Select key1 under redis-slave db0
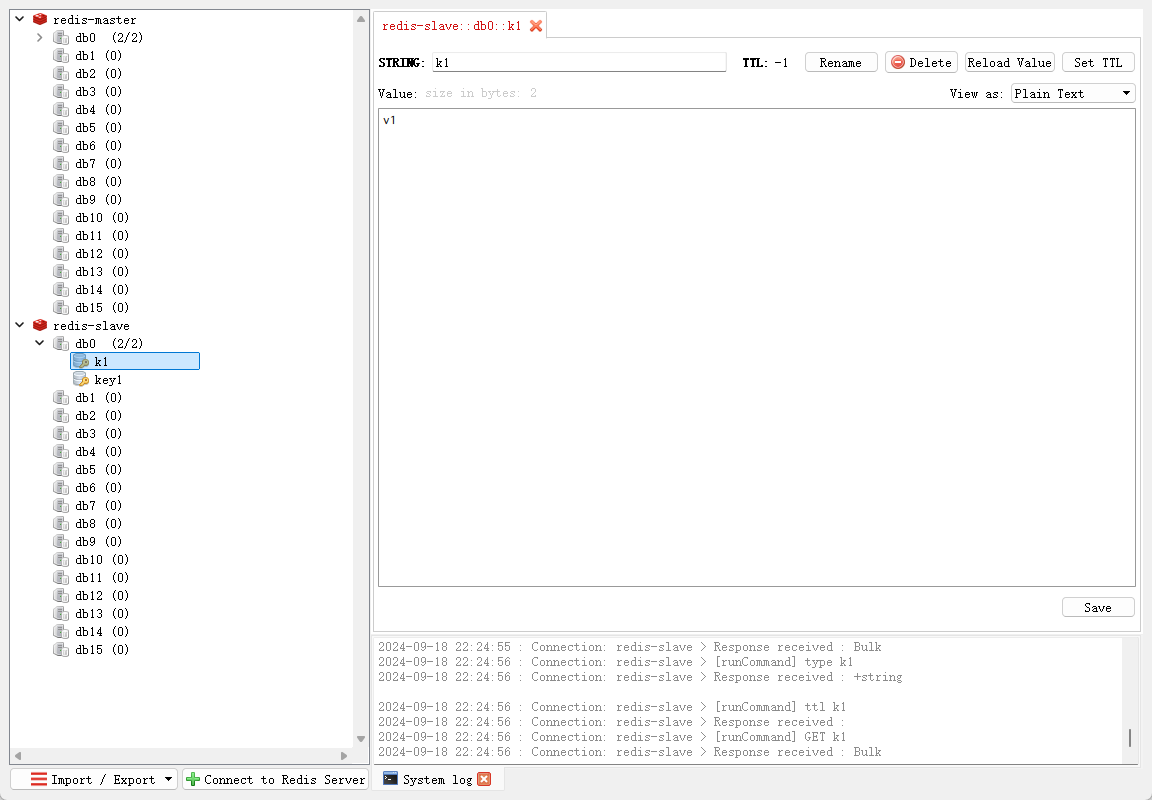Image resolution: width=1152 pixels, height=800 pixels. click(108, 380)
